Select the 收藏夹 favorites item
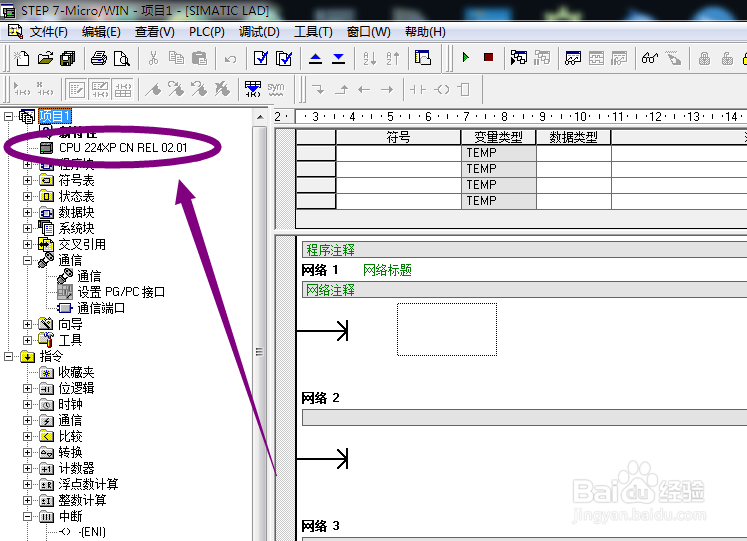This screenshot has height=541, width=747. pos(76,372)
